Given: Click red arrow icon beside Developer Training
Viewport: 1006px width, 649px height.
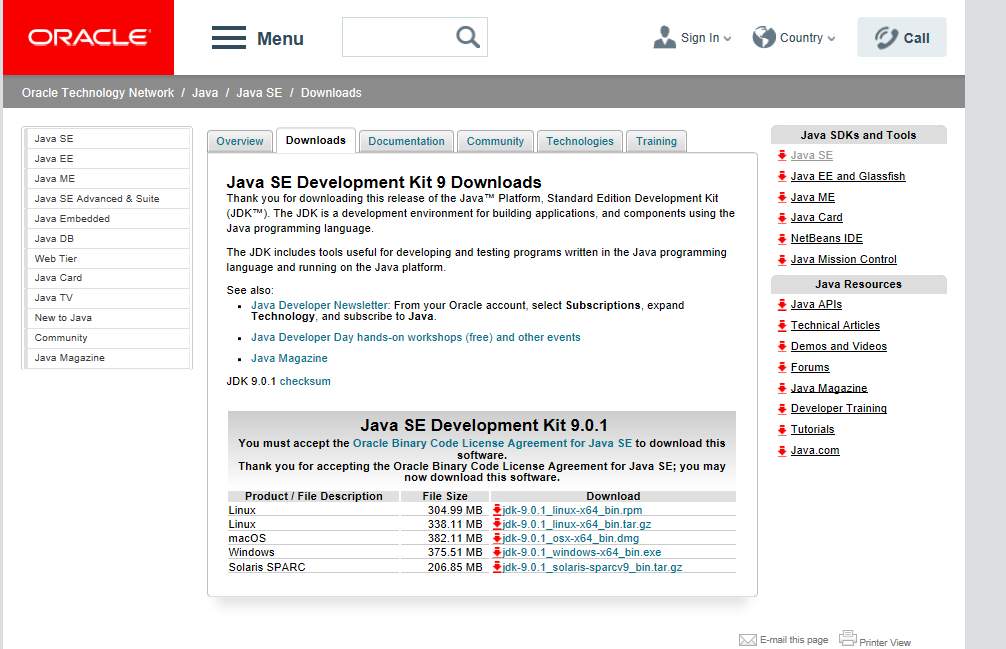Looking at the screenshot, I should click(781, 409).
